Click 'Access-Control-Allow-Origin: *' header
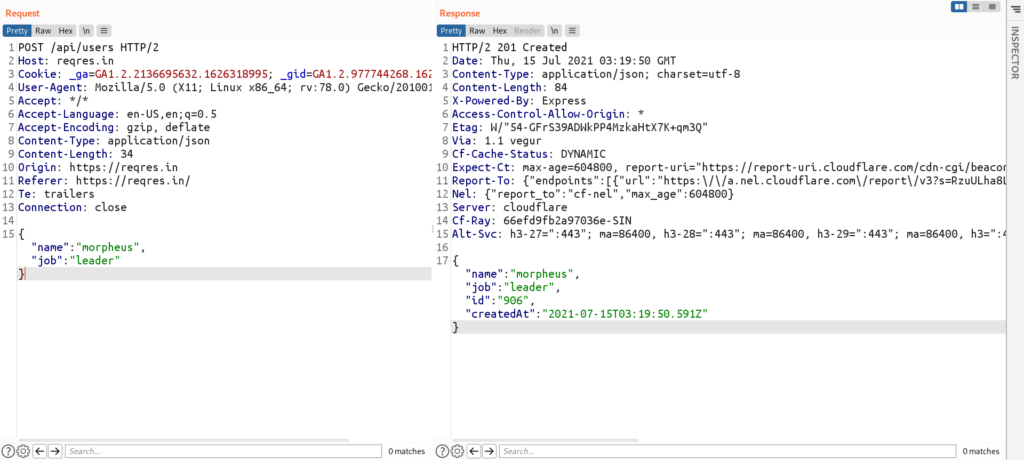The height and width of the screenshot is (460, 1024). [x=548, y=114]
